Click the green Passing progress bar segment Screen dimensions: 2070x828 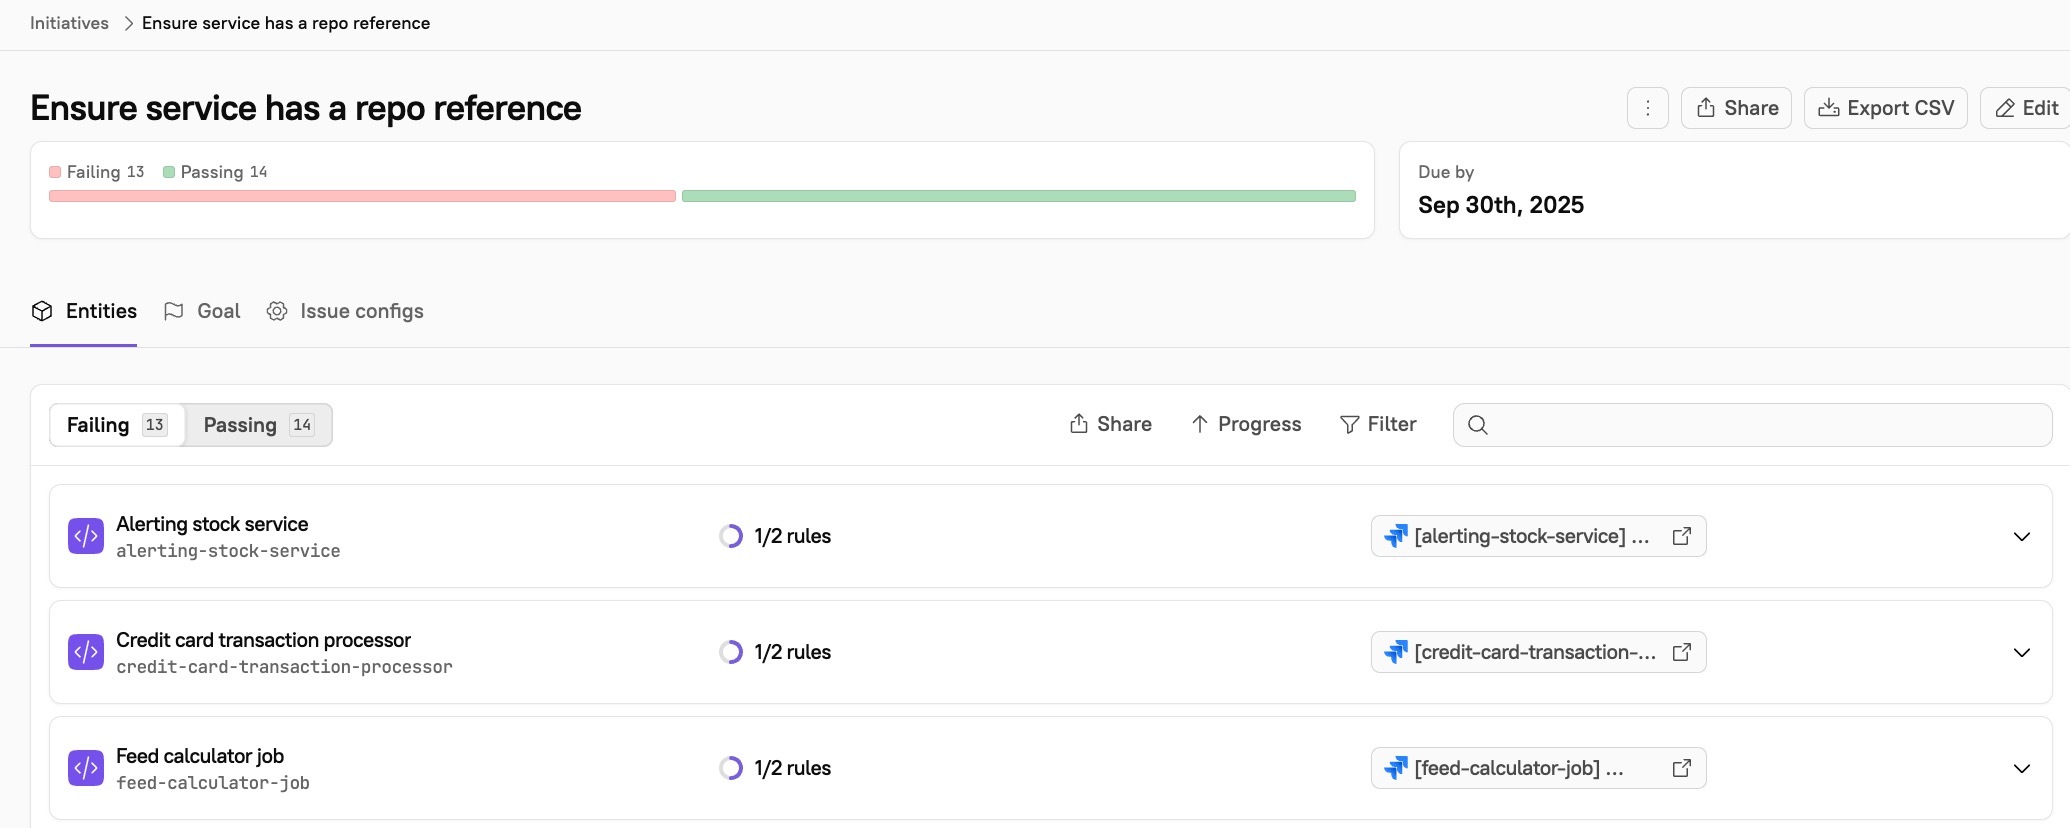(x=1018, y=196)
